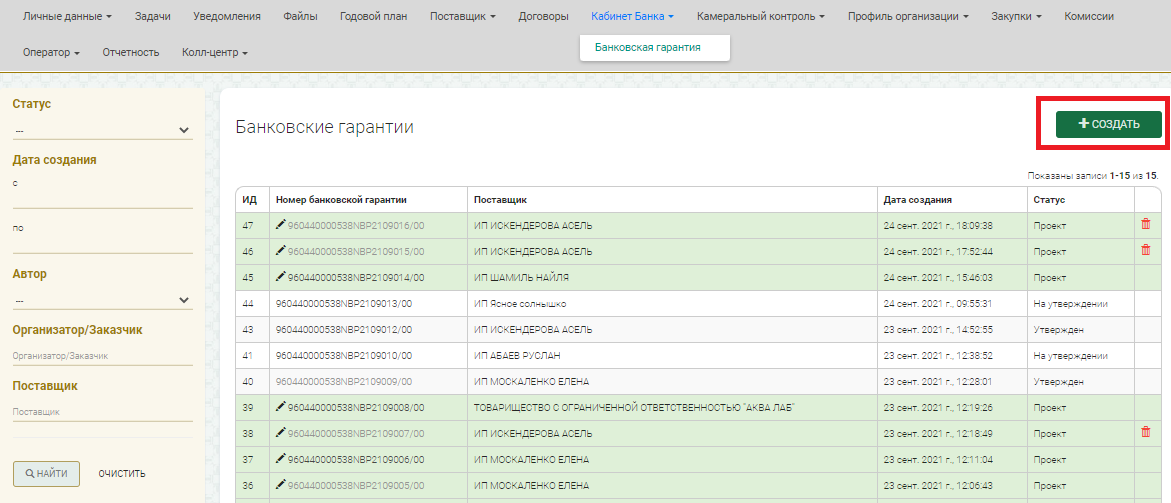Delete guarantee record with ID 47
The height and width of the screenshot is (503, 1171).
click(x=1145, y=224)
